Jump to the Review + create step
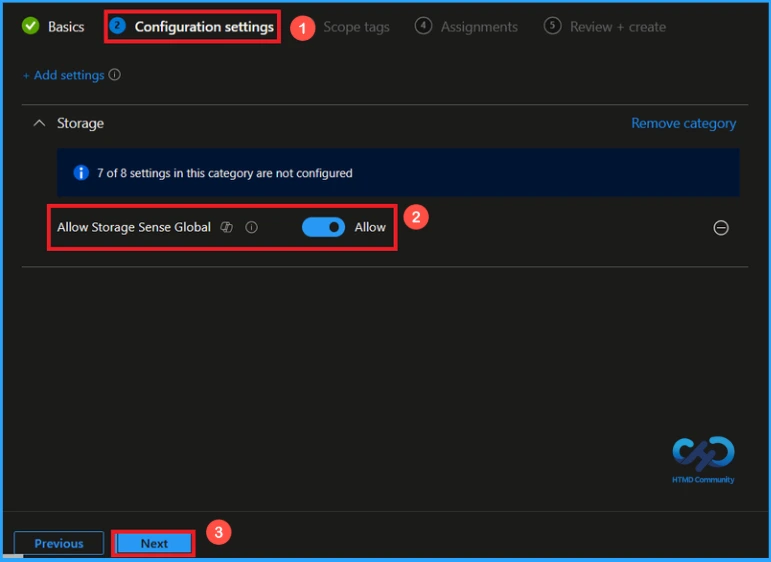 (618, 27)
